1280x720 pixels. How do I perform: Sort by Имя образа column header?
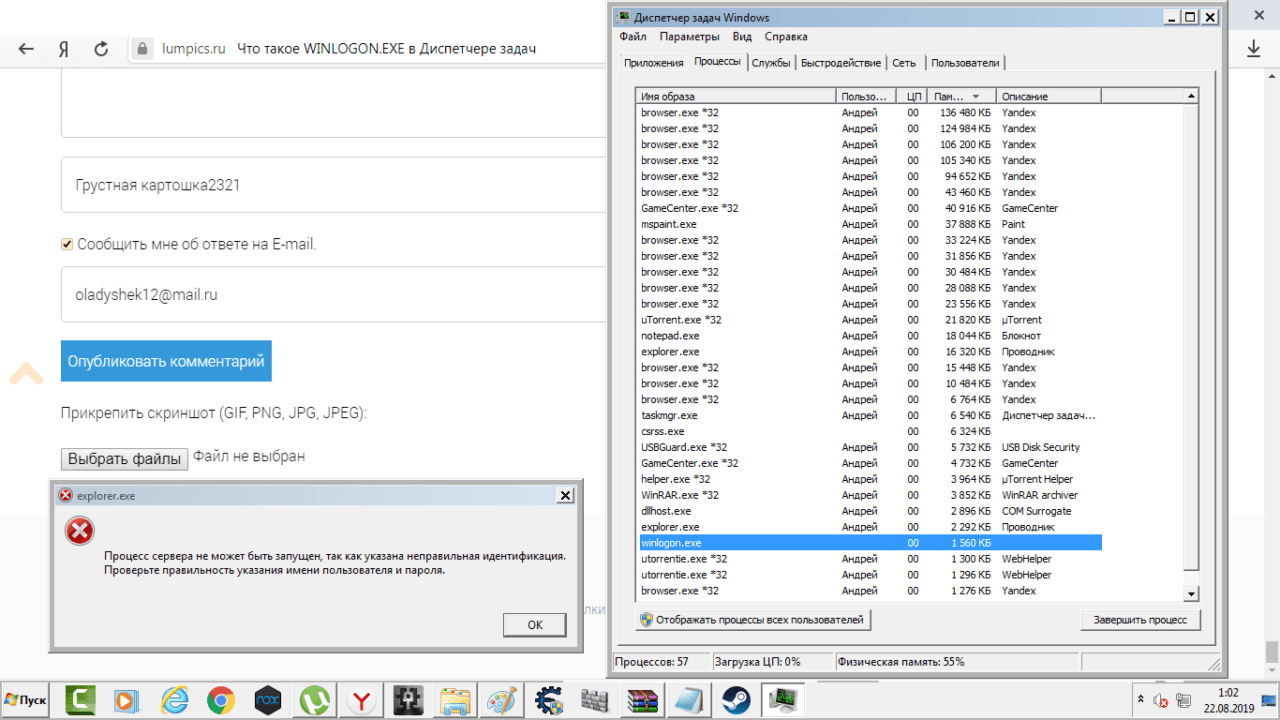tap(736, 96)
